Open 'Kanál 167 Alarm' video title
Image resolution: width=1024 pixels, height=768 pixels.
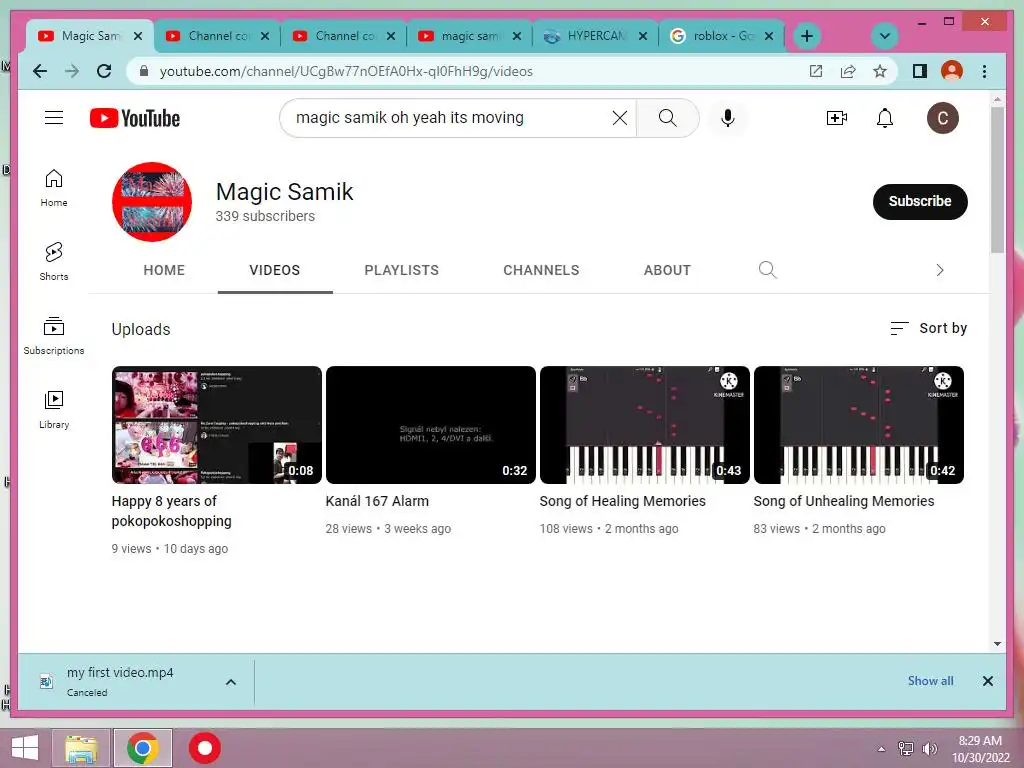point(377,501)
